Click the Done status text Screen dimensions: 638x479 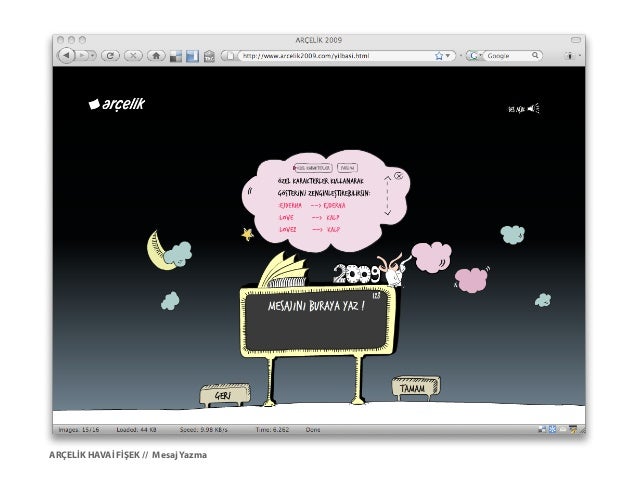click(x=313, y=430)
